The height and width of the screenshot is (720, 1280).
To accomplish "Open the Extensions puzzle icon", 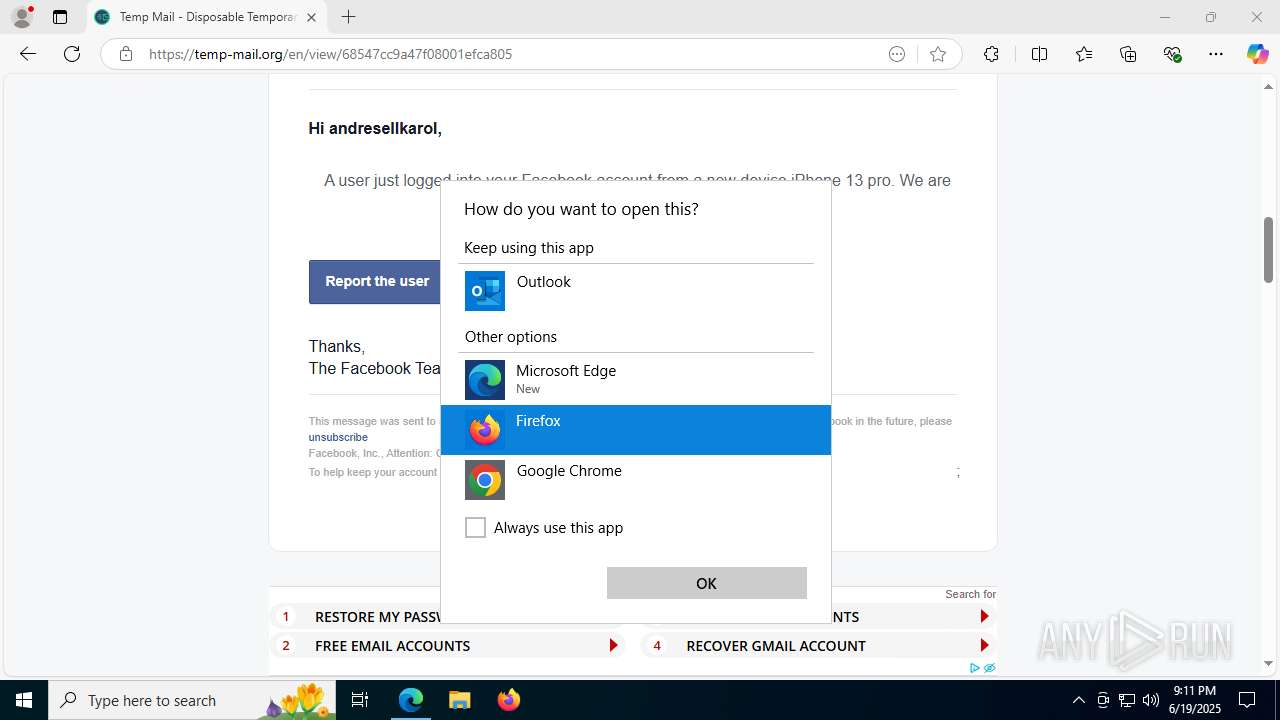I will click(x=991, y=54).
